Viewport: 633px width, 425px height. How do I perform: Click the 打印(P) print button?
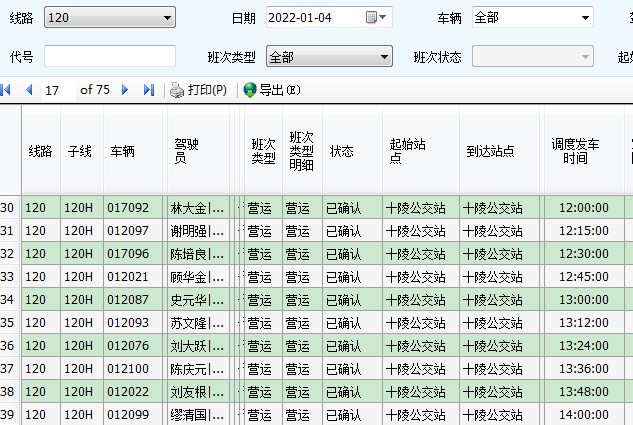pyautogui.click(x=198, y=90)
